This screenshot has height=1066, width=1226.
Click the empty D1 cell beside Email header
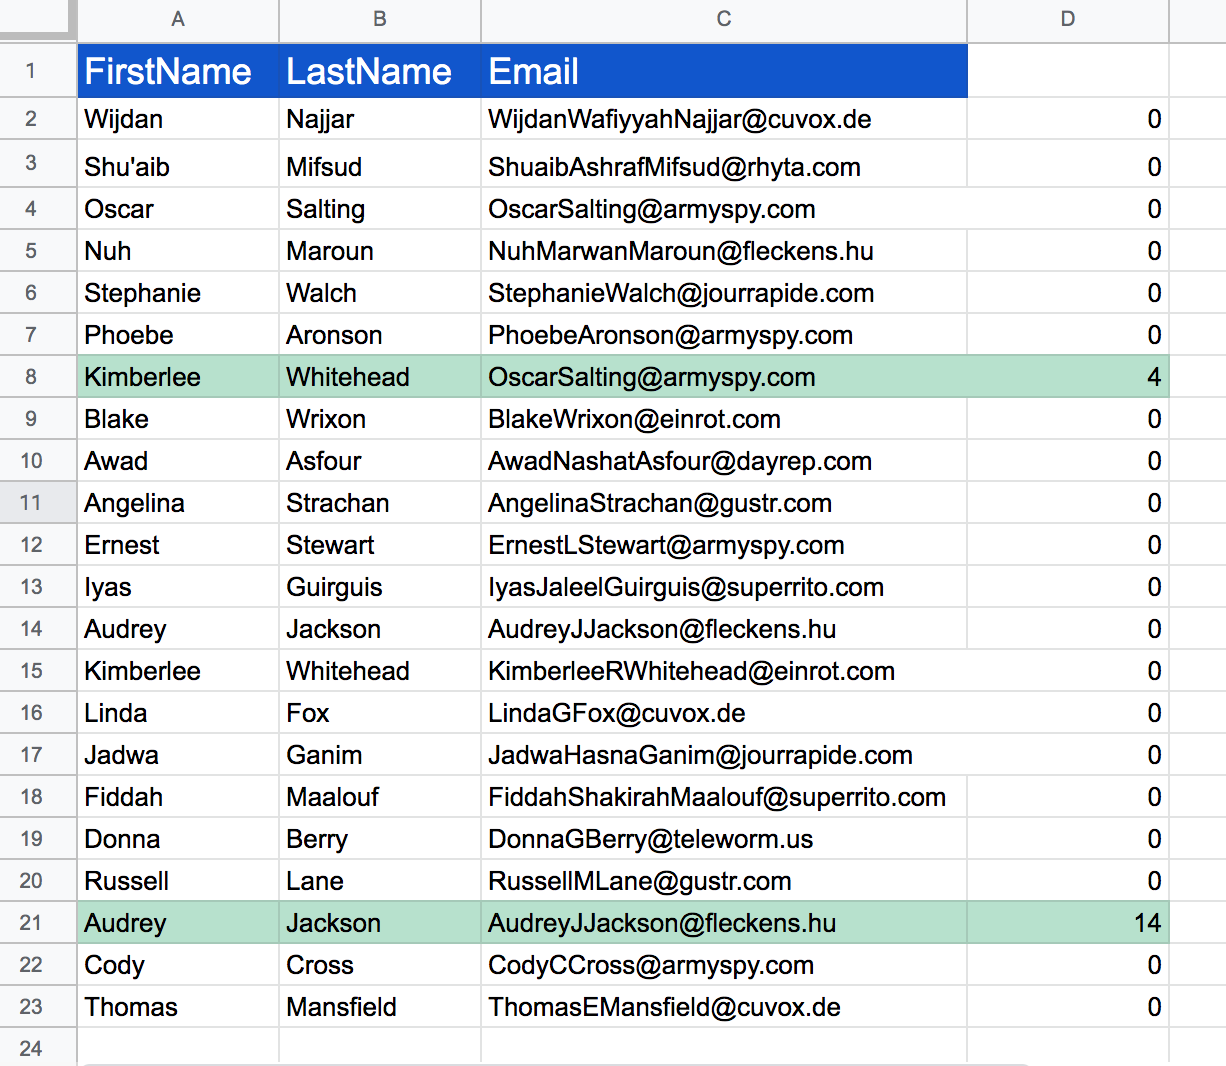[1068, 70]
